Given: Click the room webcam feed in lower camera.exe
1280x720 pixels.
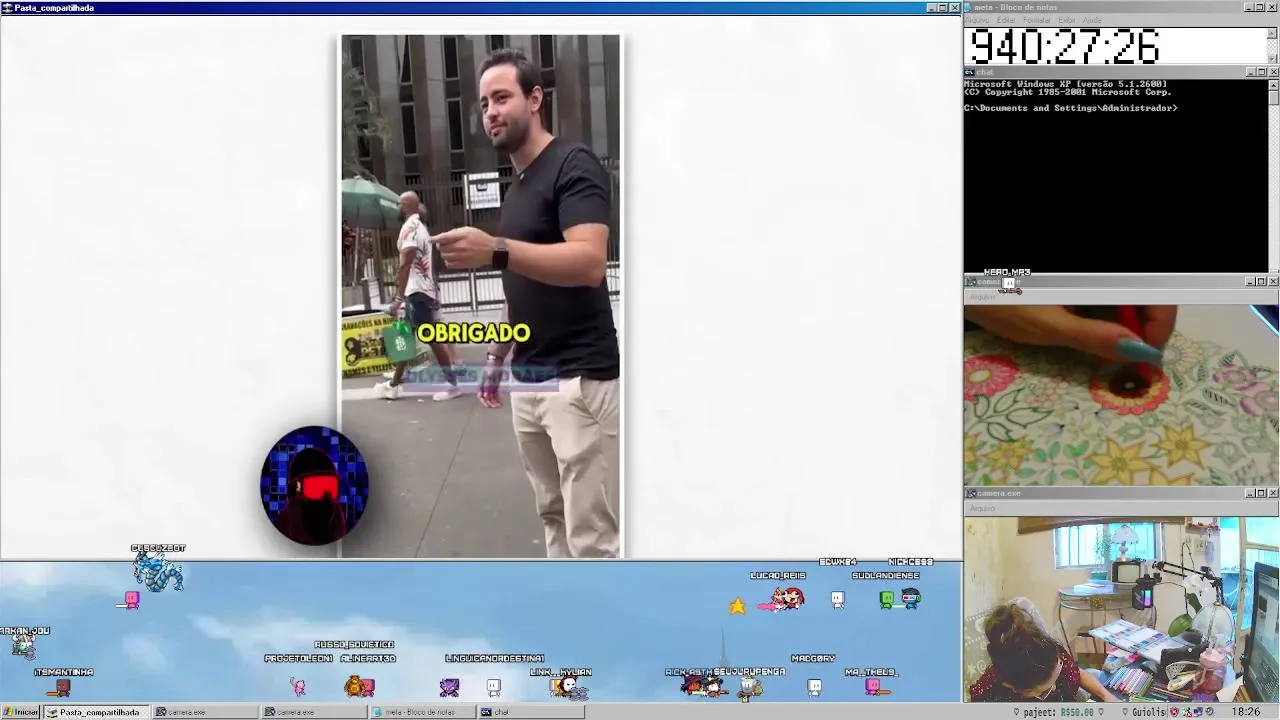Looking at the screenshot, I should (x=1121, y=610).
